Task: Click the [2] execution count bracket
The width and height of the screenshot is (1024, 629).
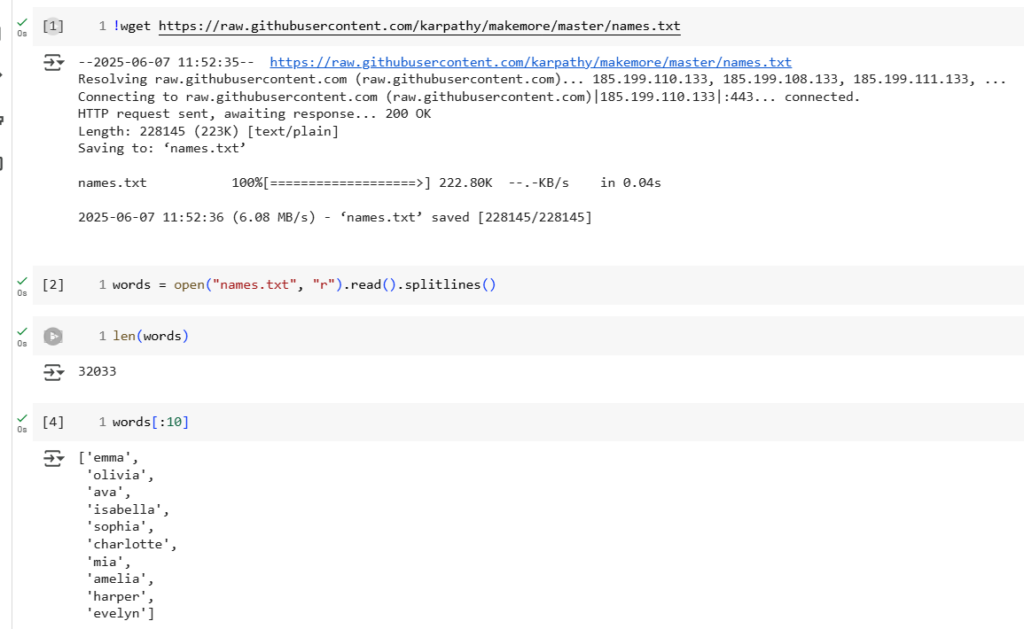Action: coord(53,285)
